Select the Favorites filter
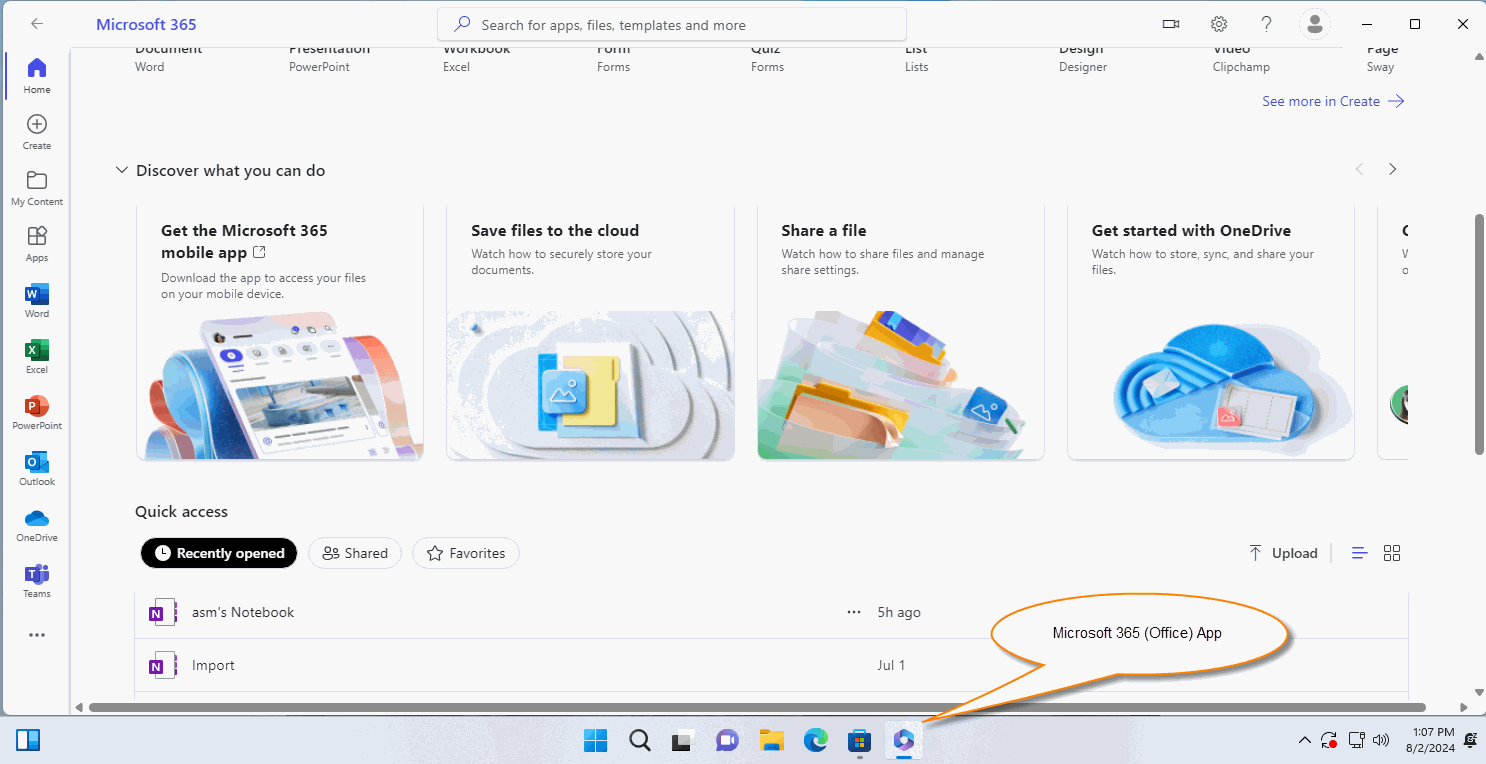This screenshot has width=1486, height=764. (x=466, y=553)
